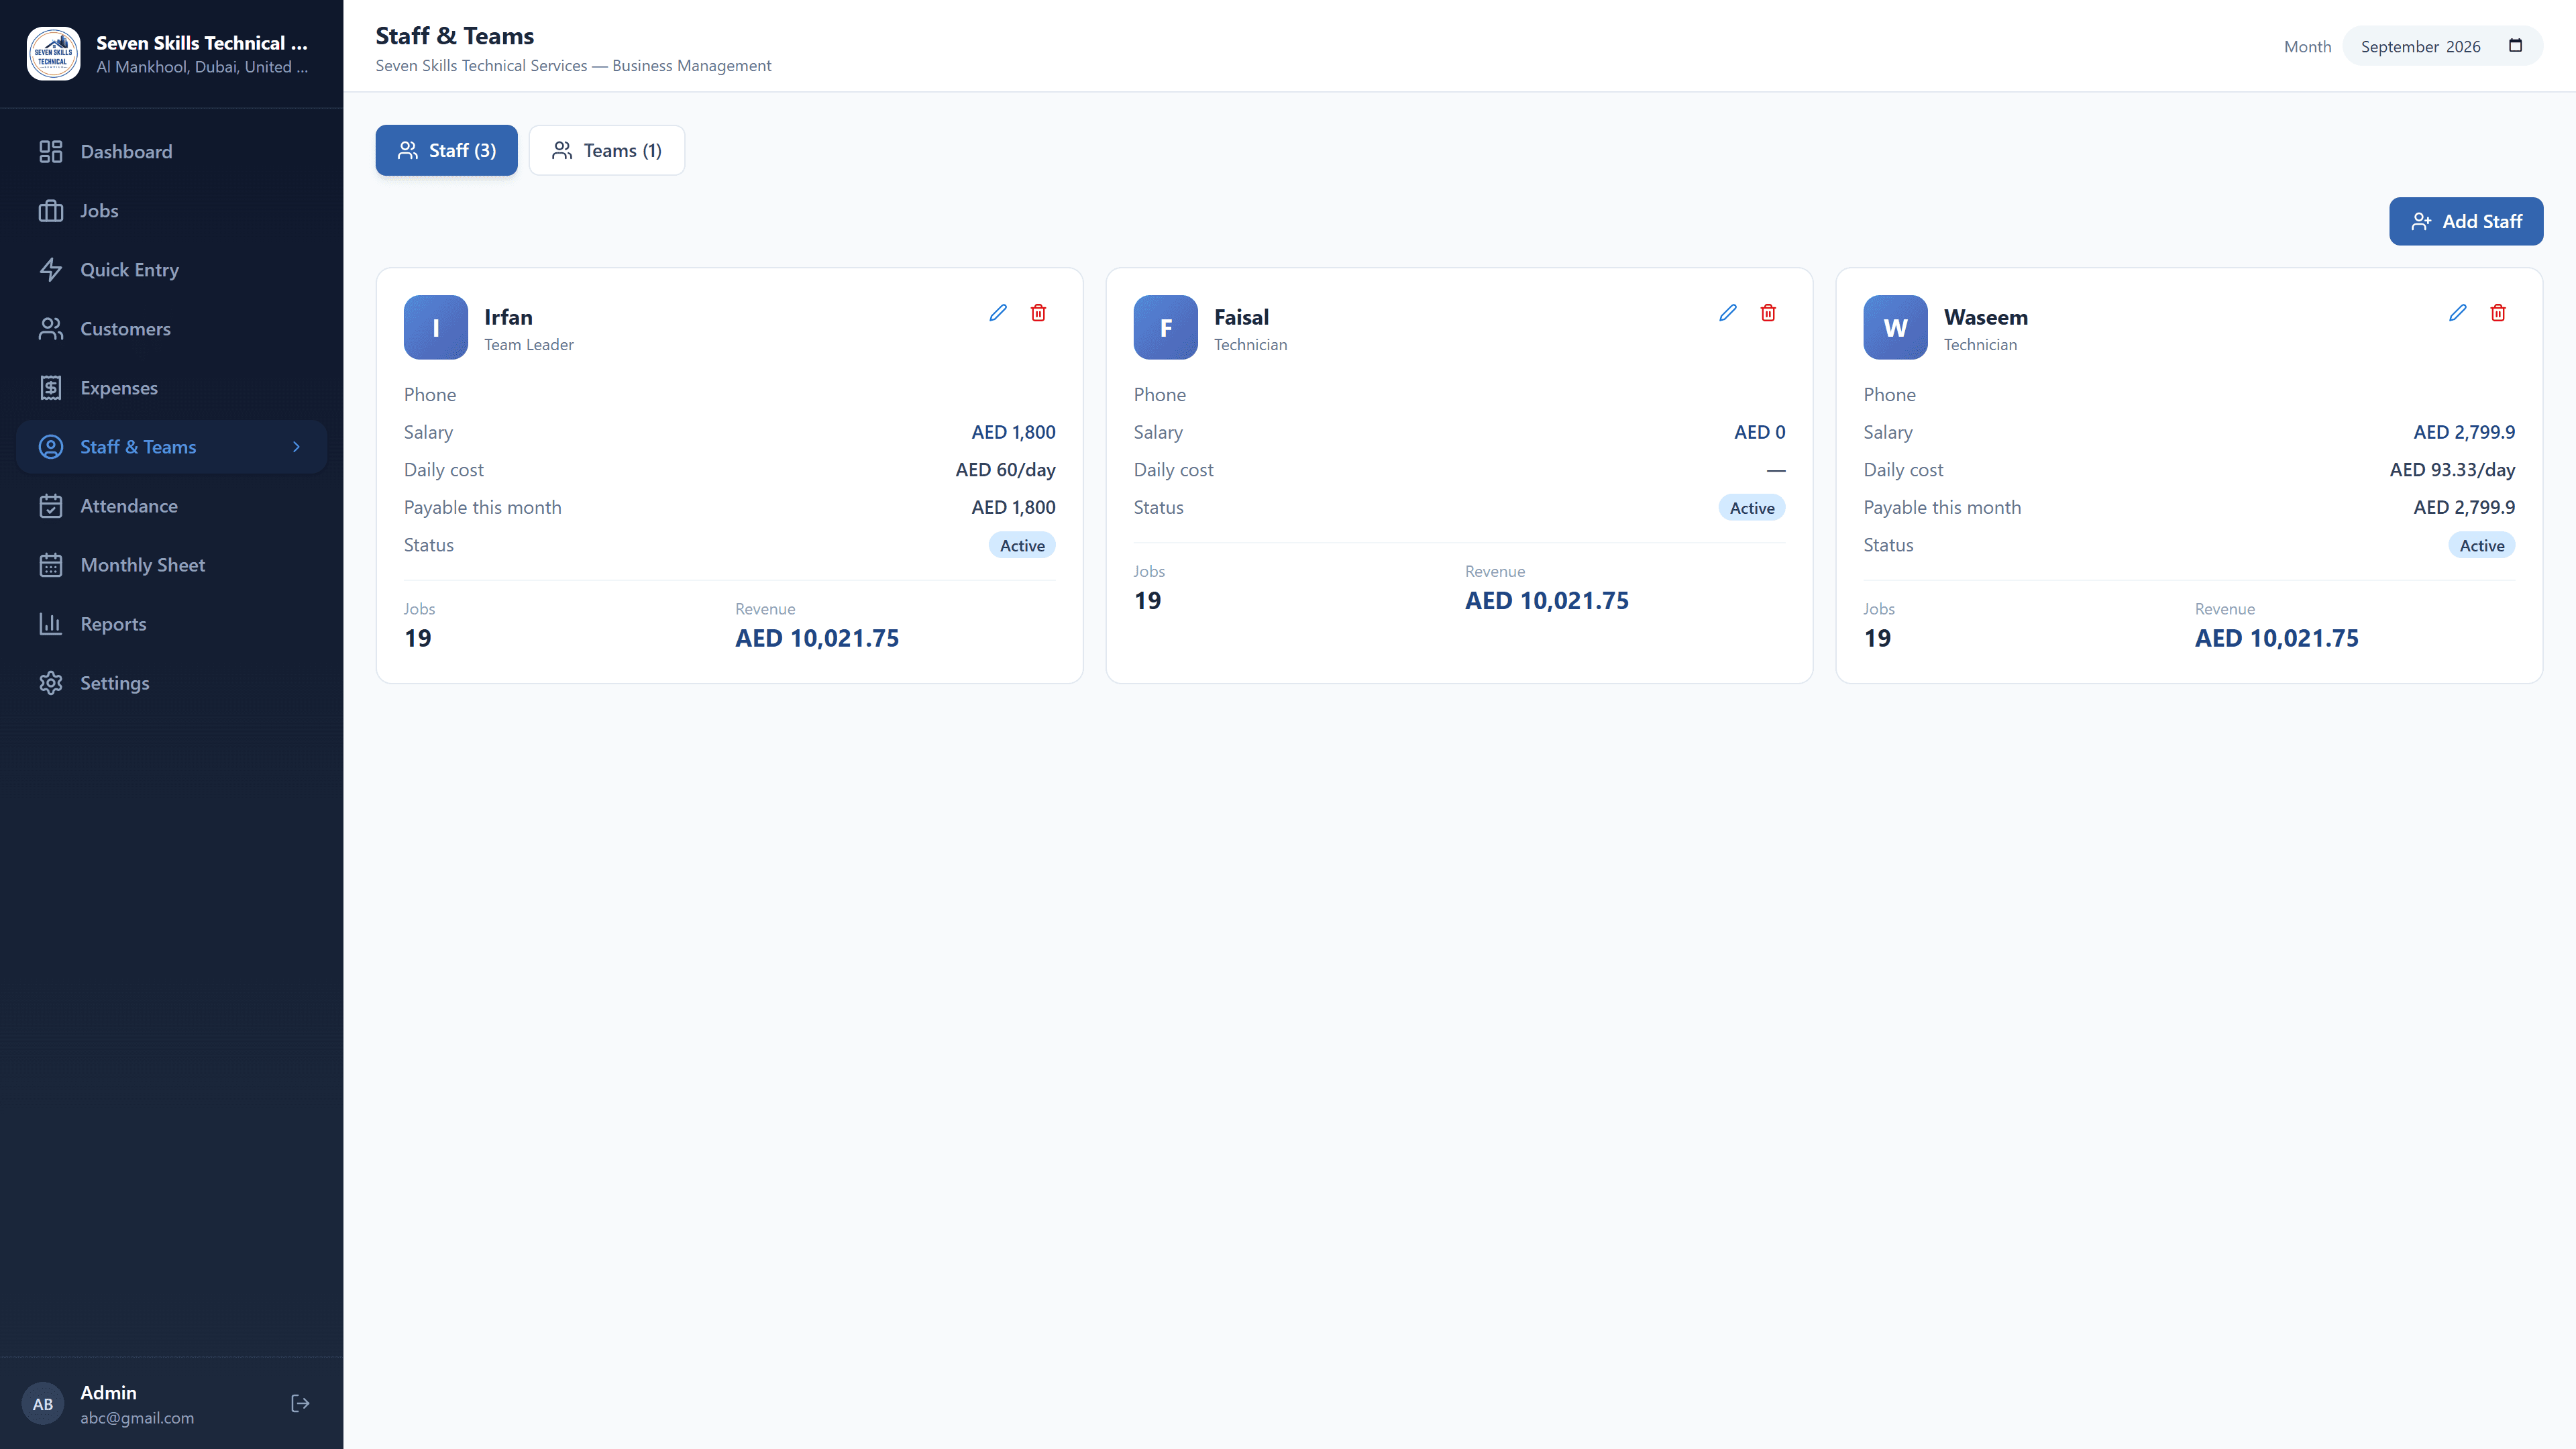The height and width of the screenshot is (1449, 2576).
Task: Open the Attendance menu item
Action: point(171,506)
